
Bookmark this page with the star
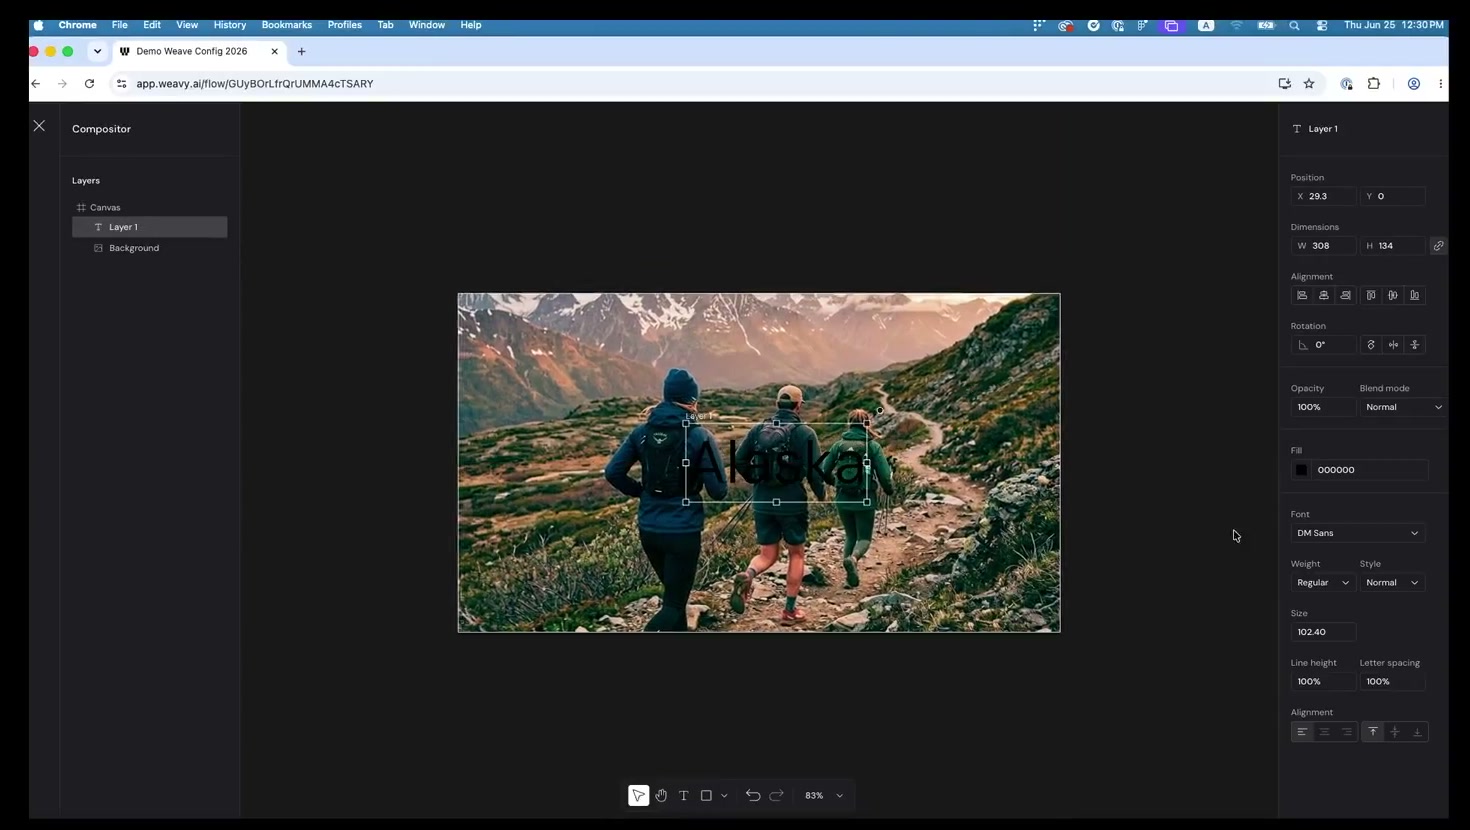tap(1309, 84)
